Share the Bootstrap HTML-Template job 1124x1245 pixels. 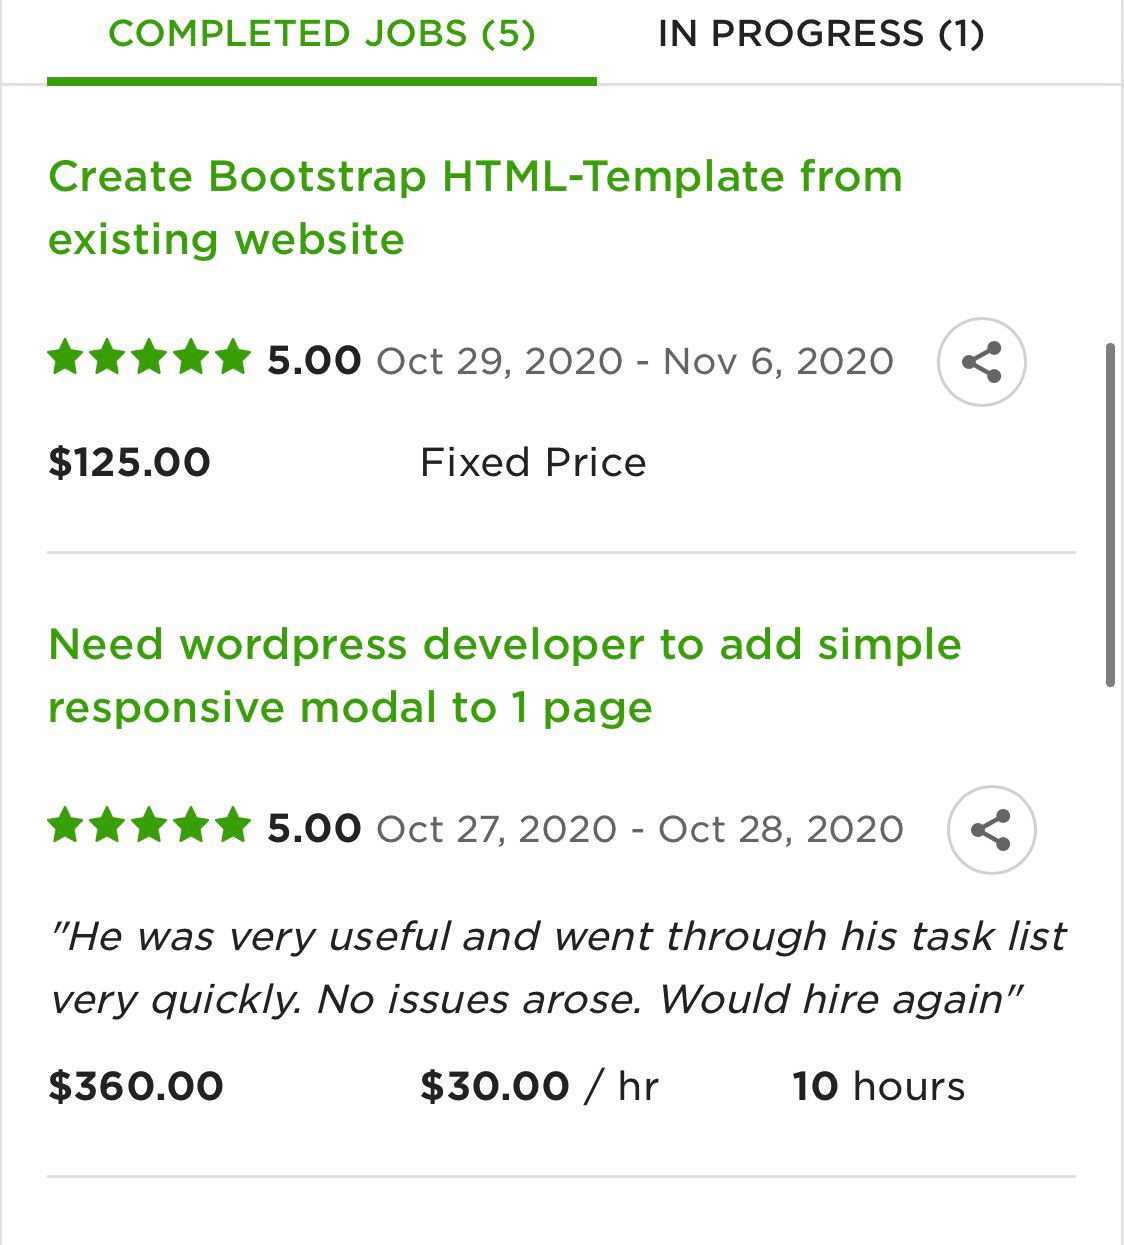coord(981,361)
